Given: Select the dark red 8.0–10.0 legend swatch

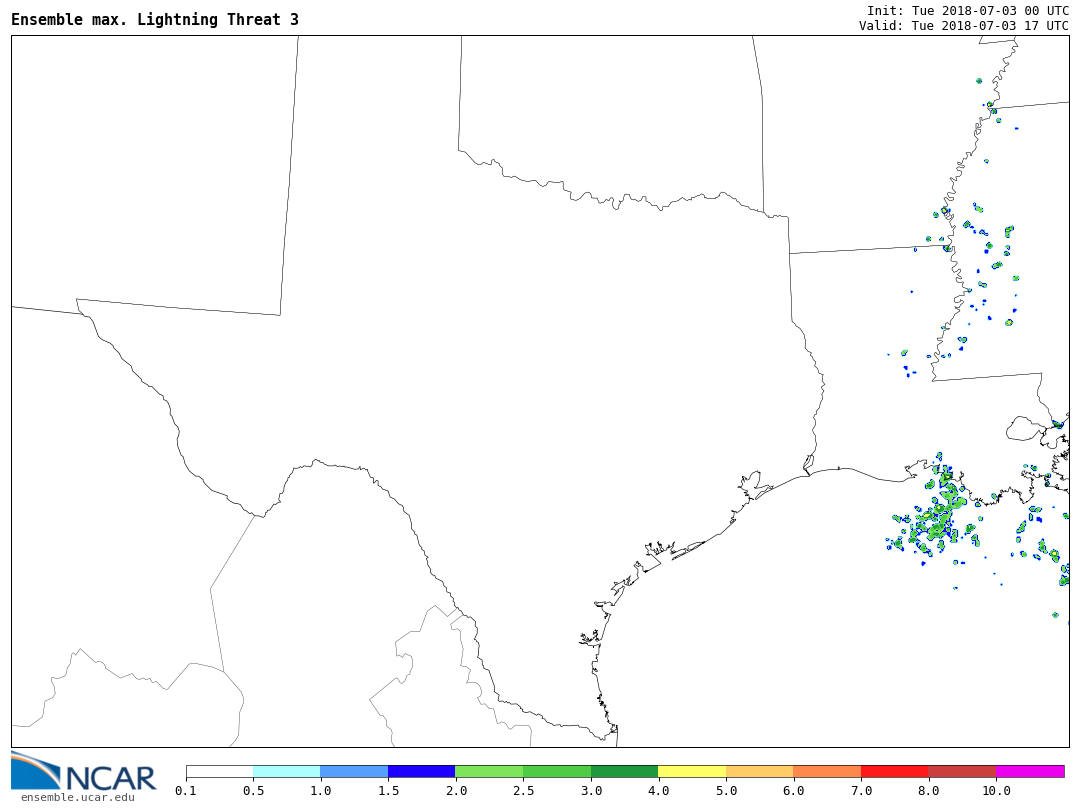Looking at the screenshot, I should [962, 772].
